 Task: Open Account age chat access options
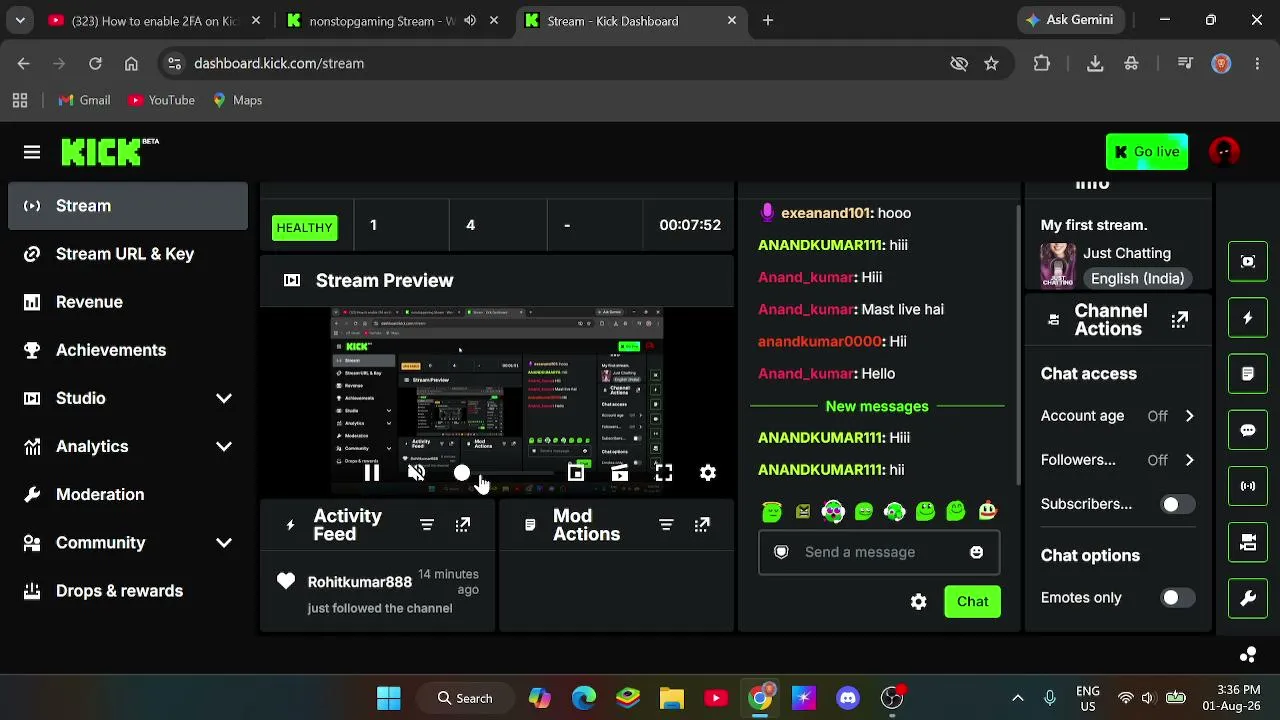click(x=1118, y=416)
